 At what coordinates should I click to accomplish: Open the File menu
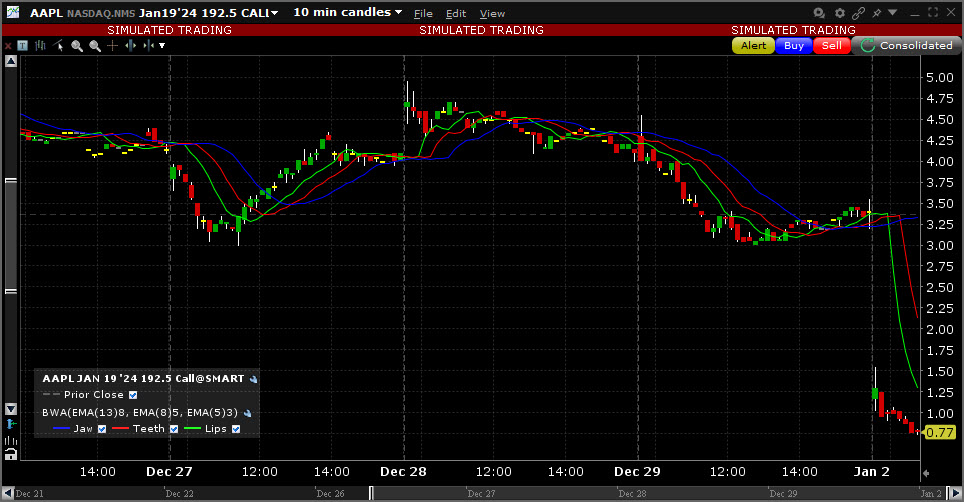[x=423, y=14]
